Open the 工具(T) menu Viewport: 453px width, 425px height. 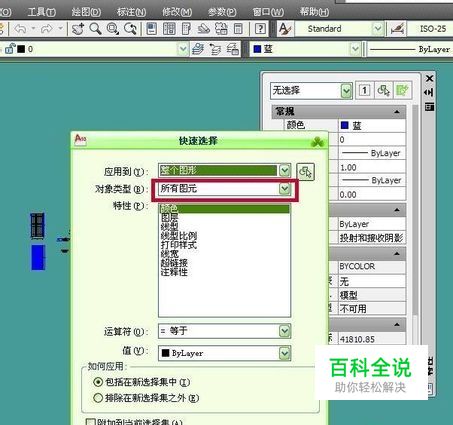tap(42, 12)
